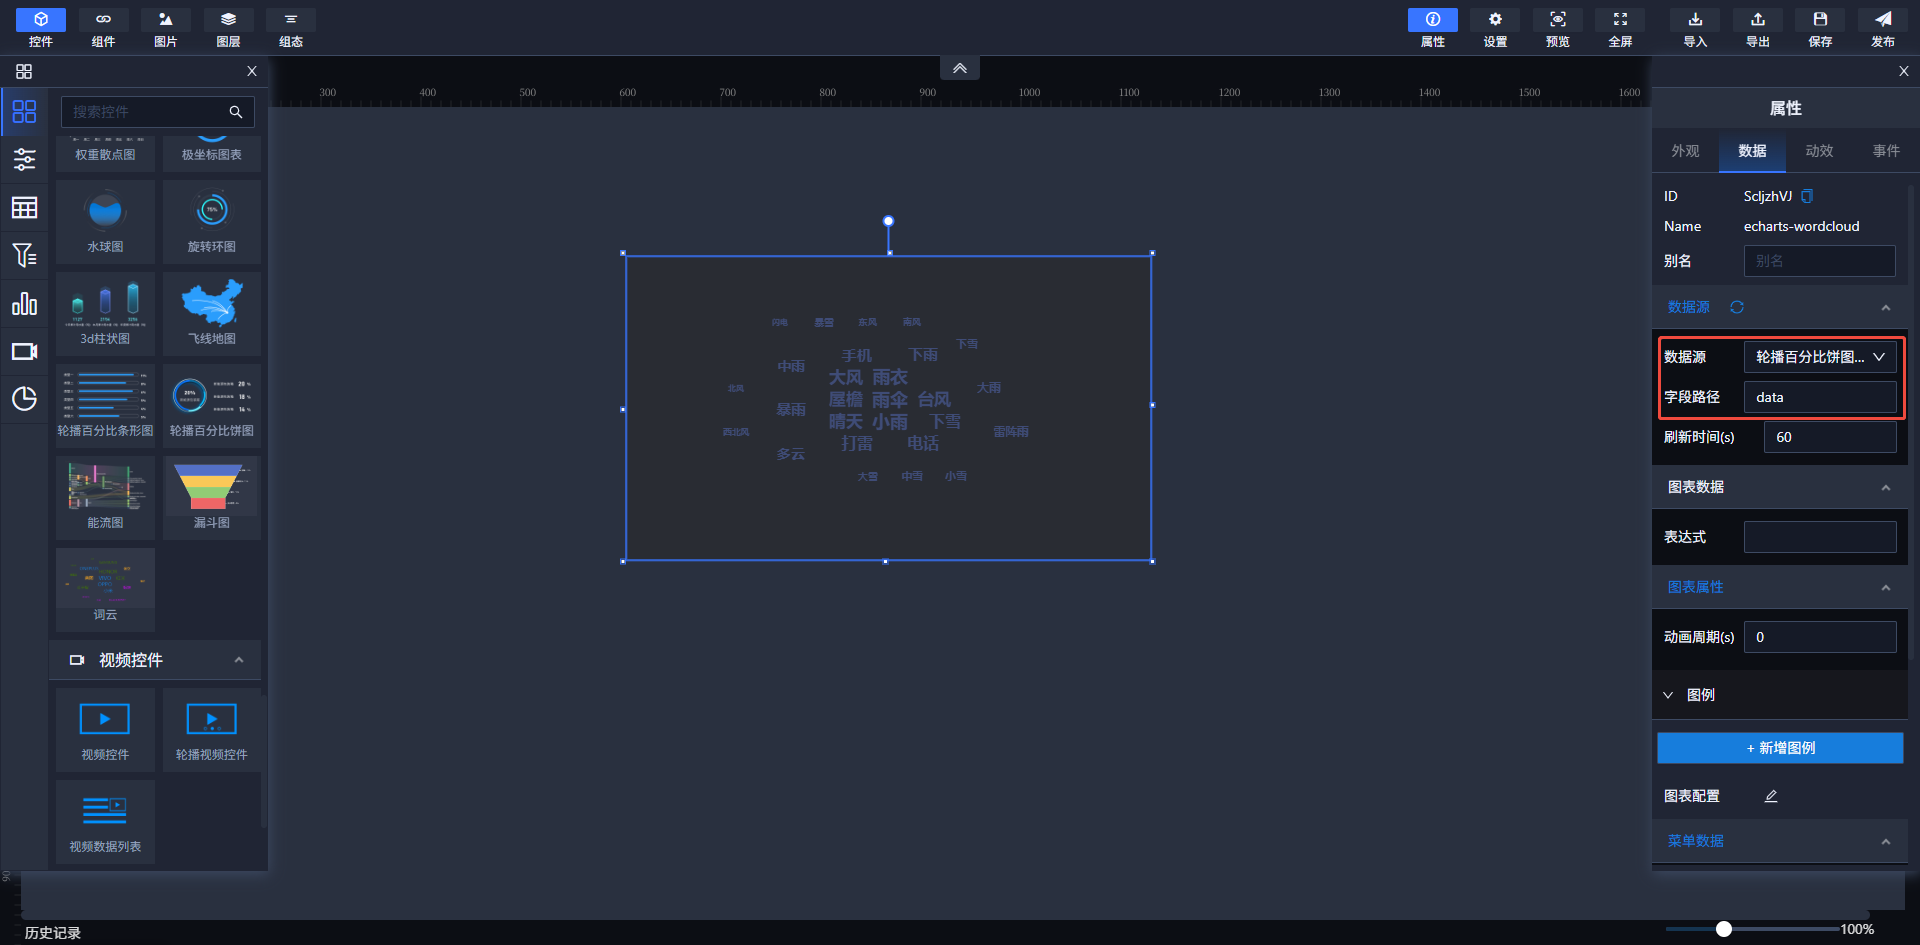Click the 搜索控件 search field
Screen dimensions: 1920x945
click(145, 112)
